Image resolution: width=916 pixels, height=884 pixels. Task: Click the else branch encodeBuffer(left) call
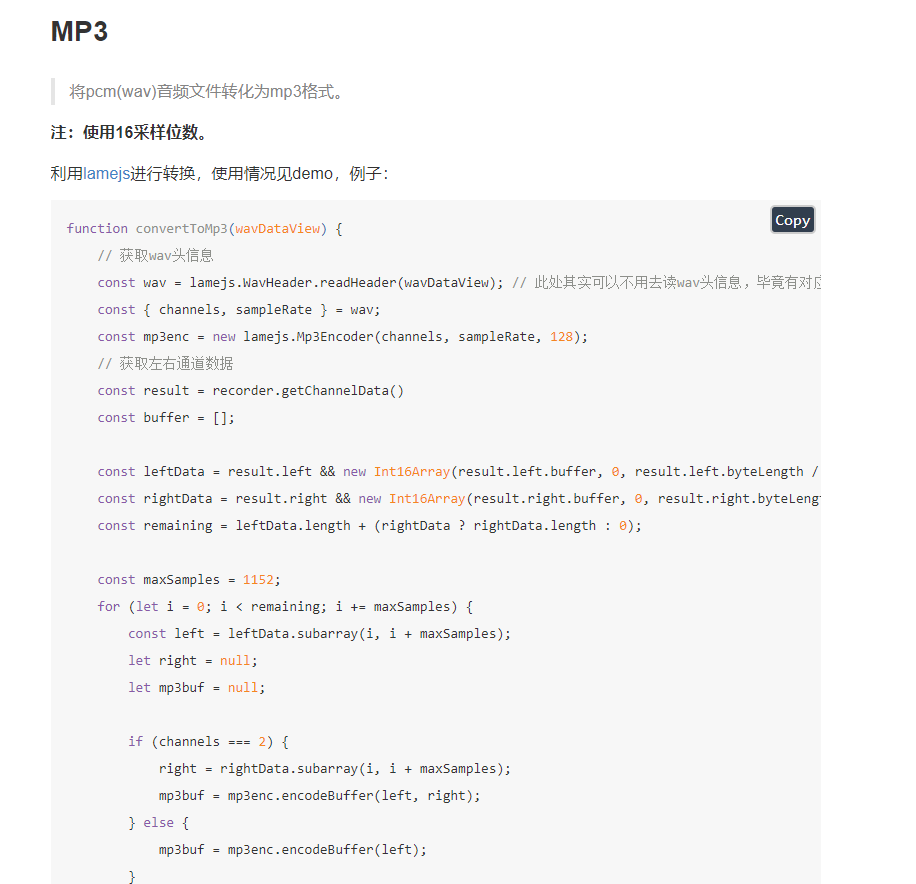click(290, 849)
